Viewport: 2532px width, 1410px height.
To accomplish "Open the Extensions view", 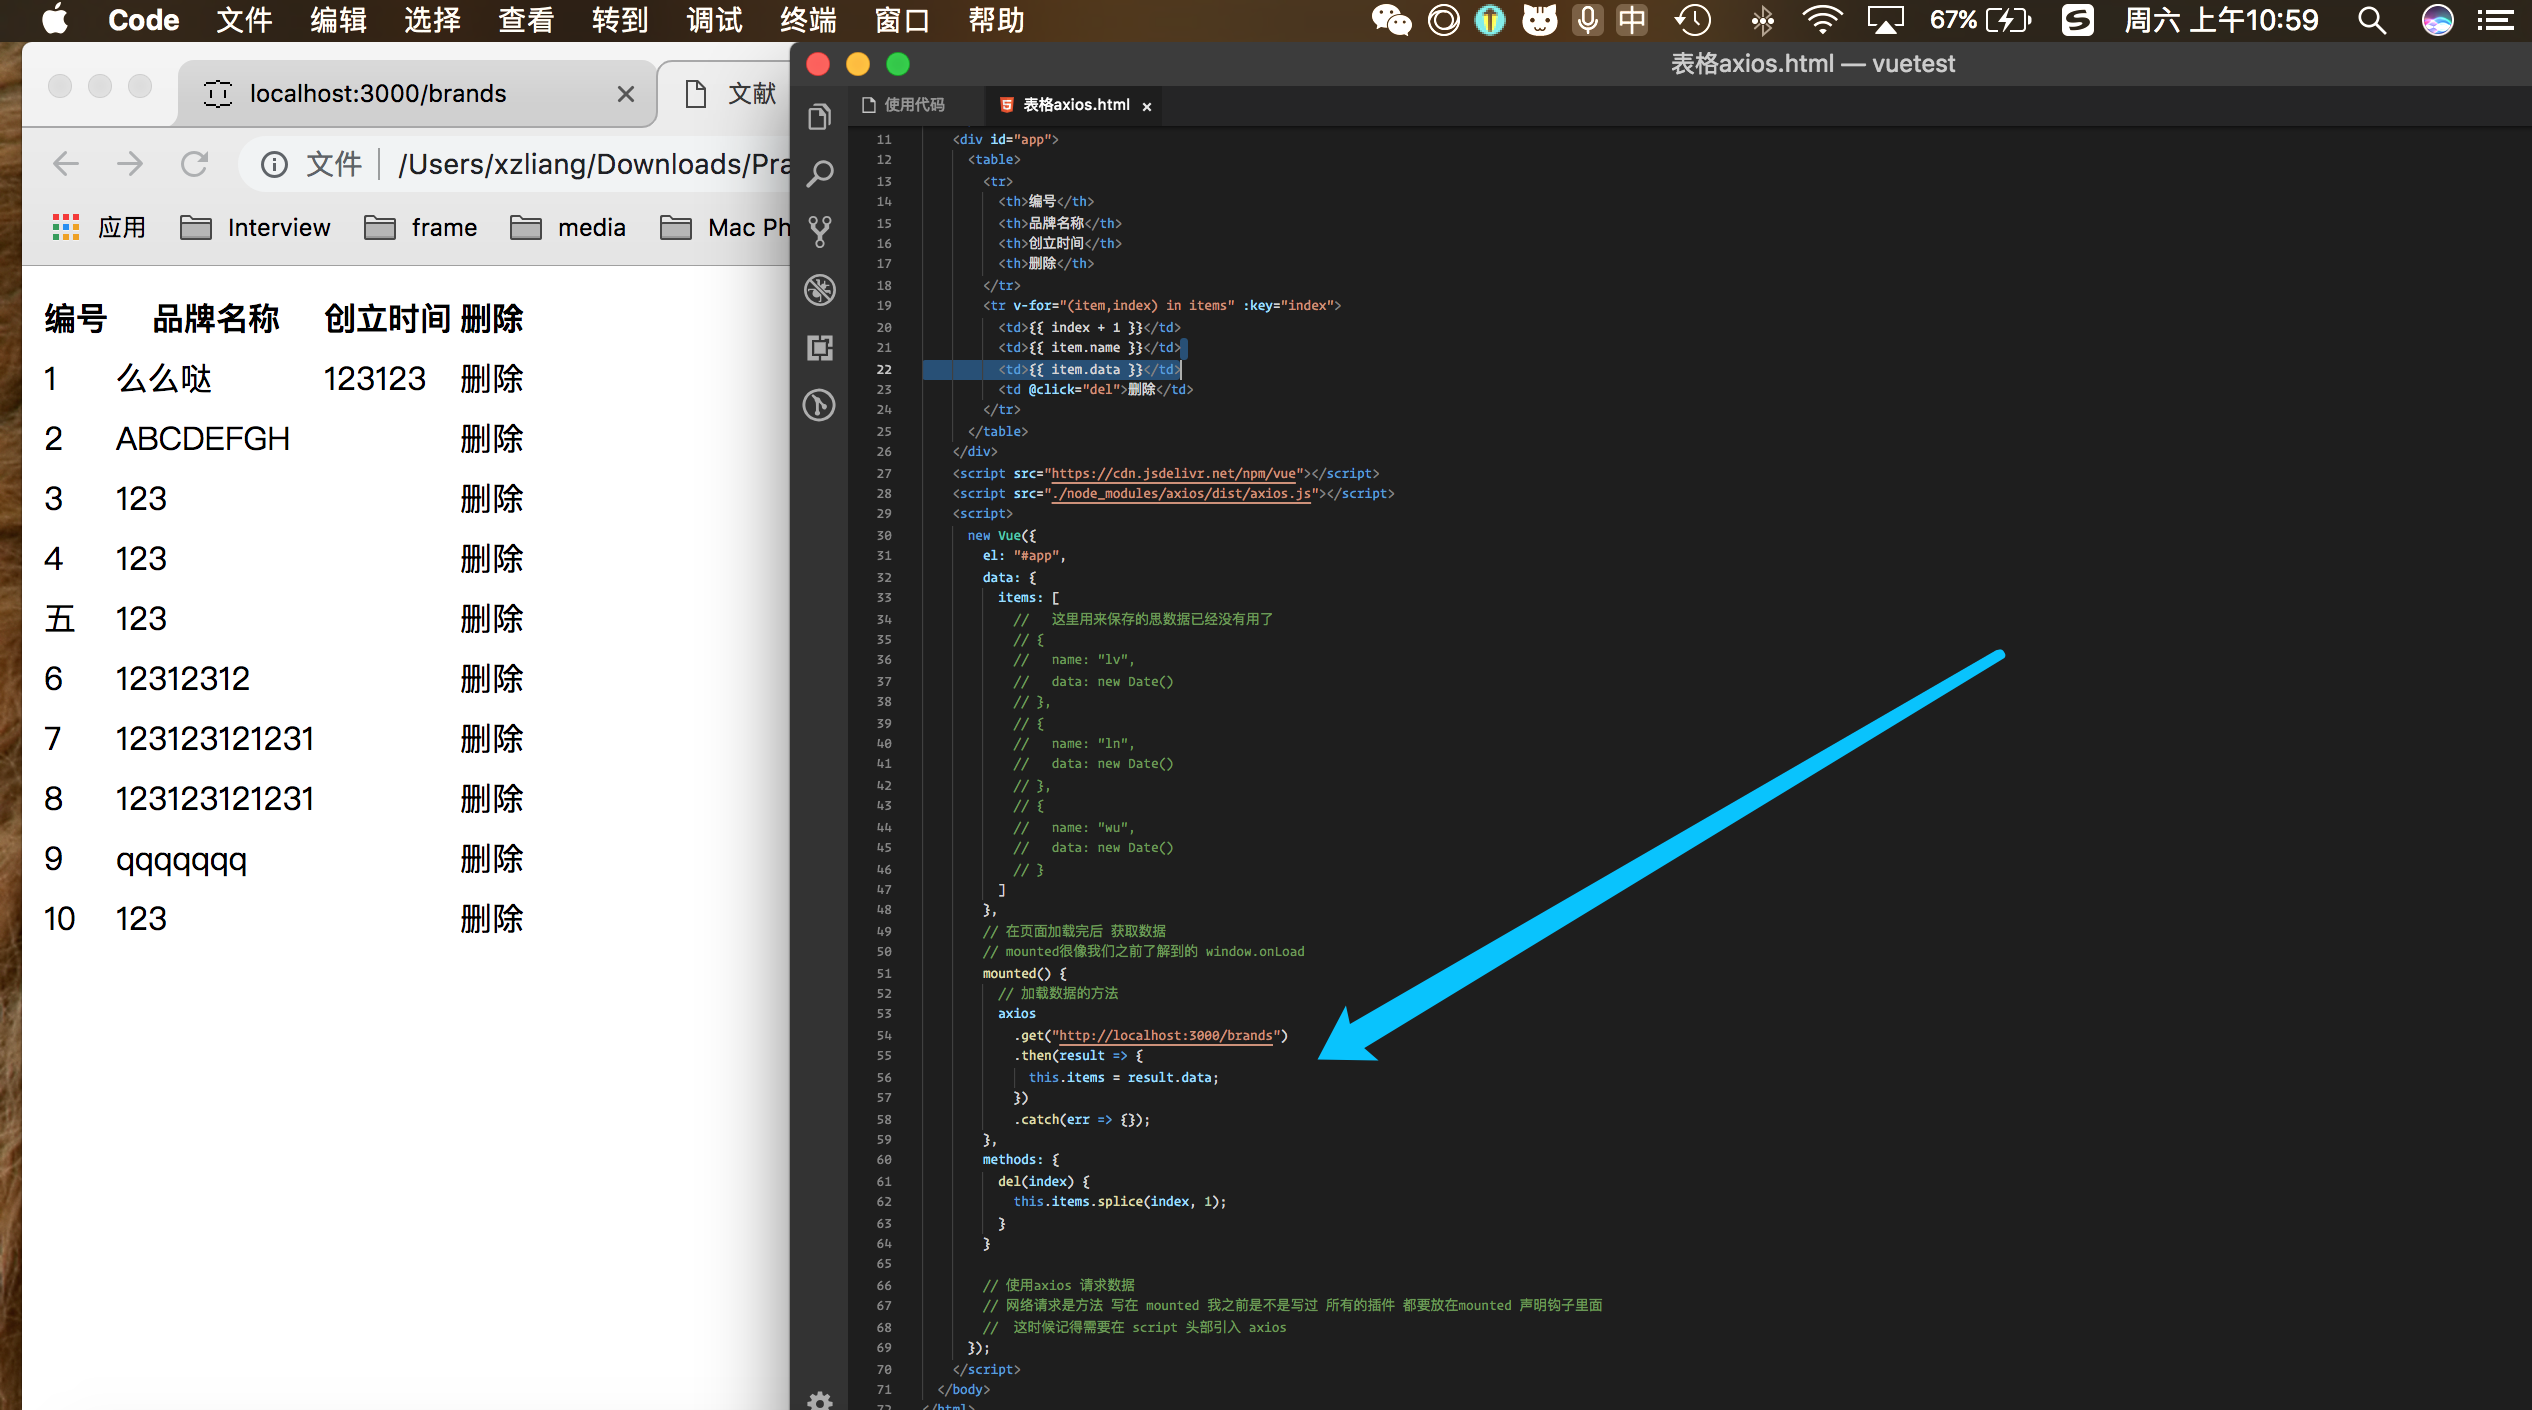I will point(820,348).
